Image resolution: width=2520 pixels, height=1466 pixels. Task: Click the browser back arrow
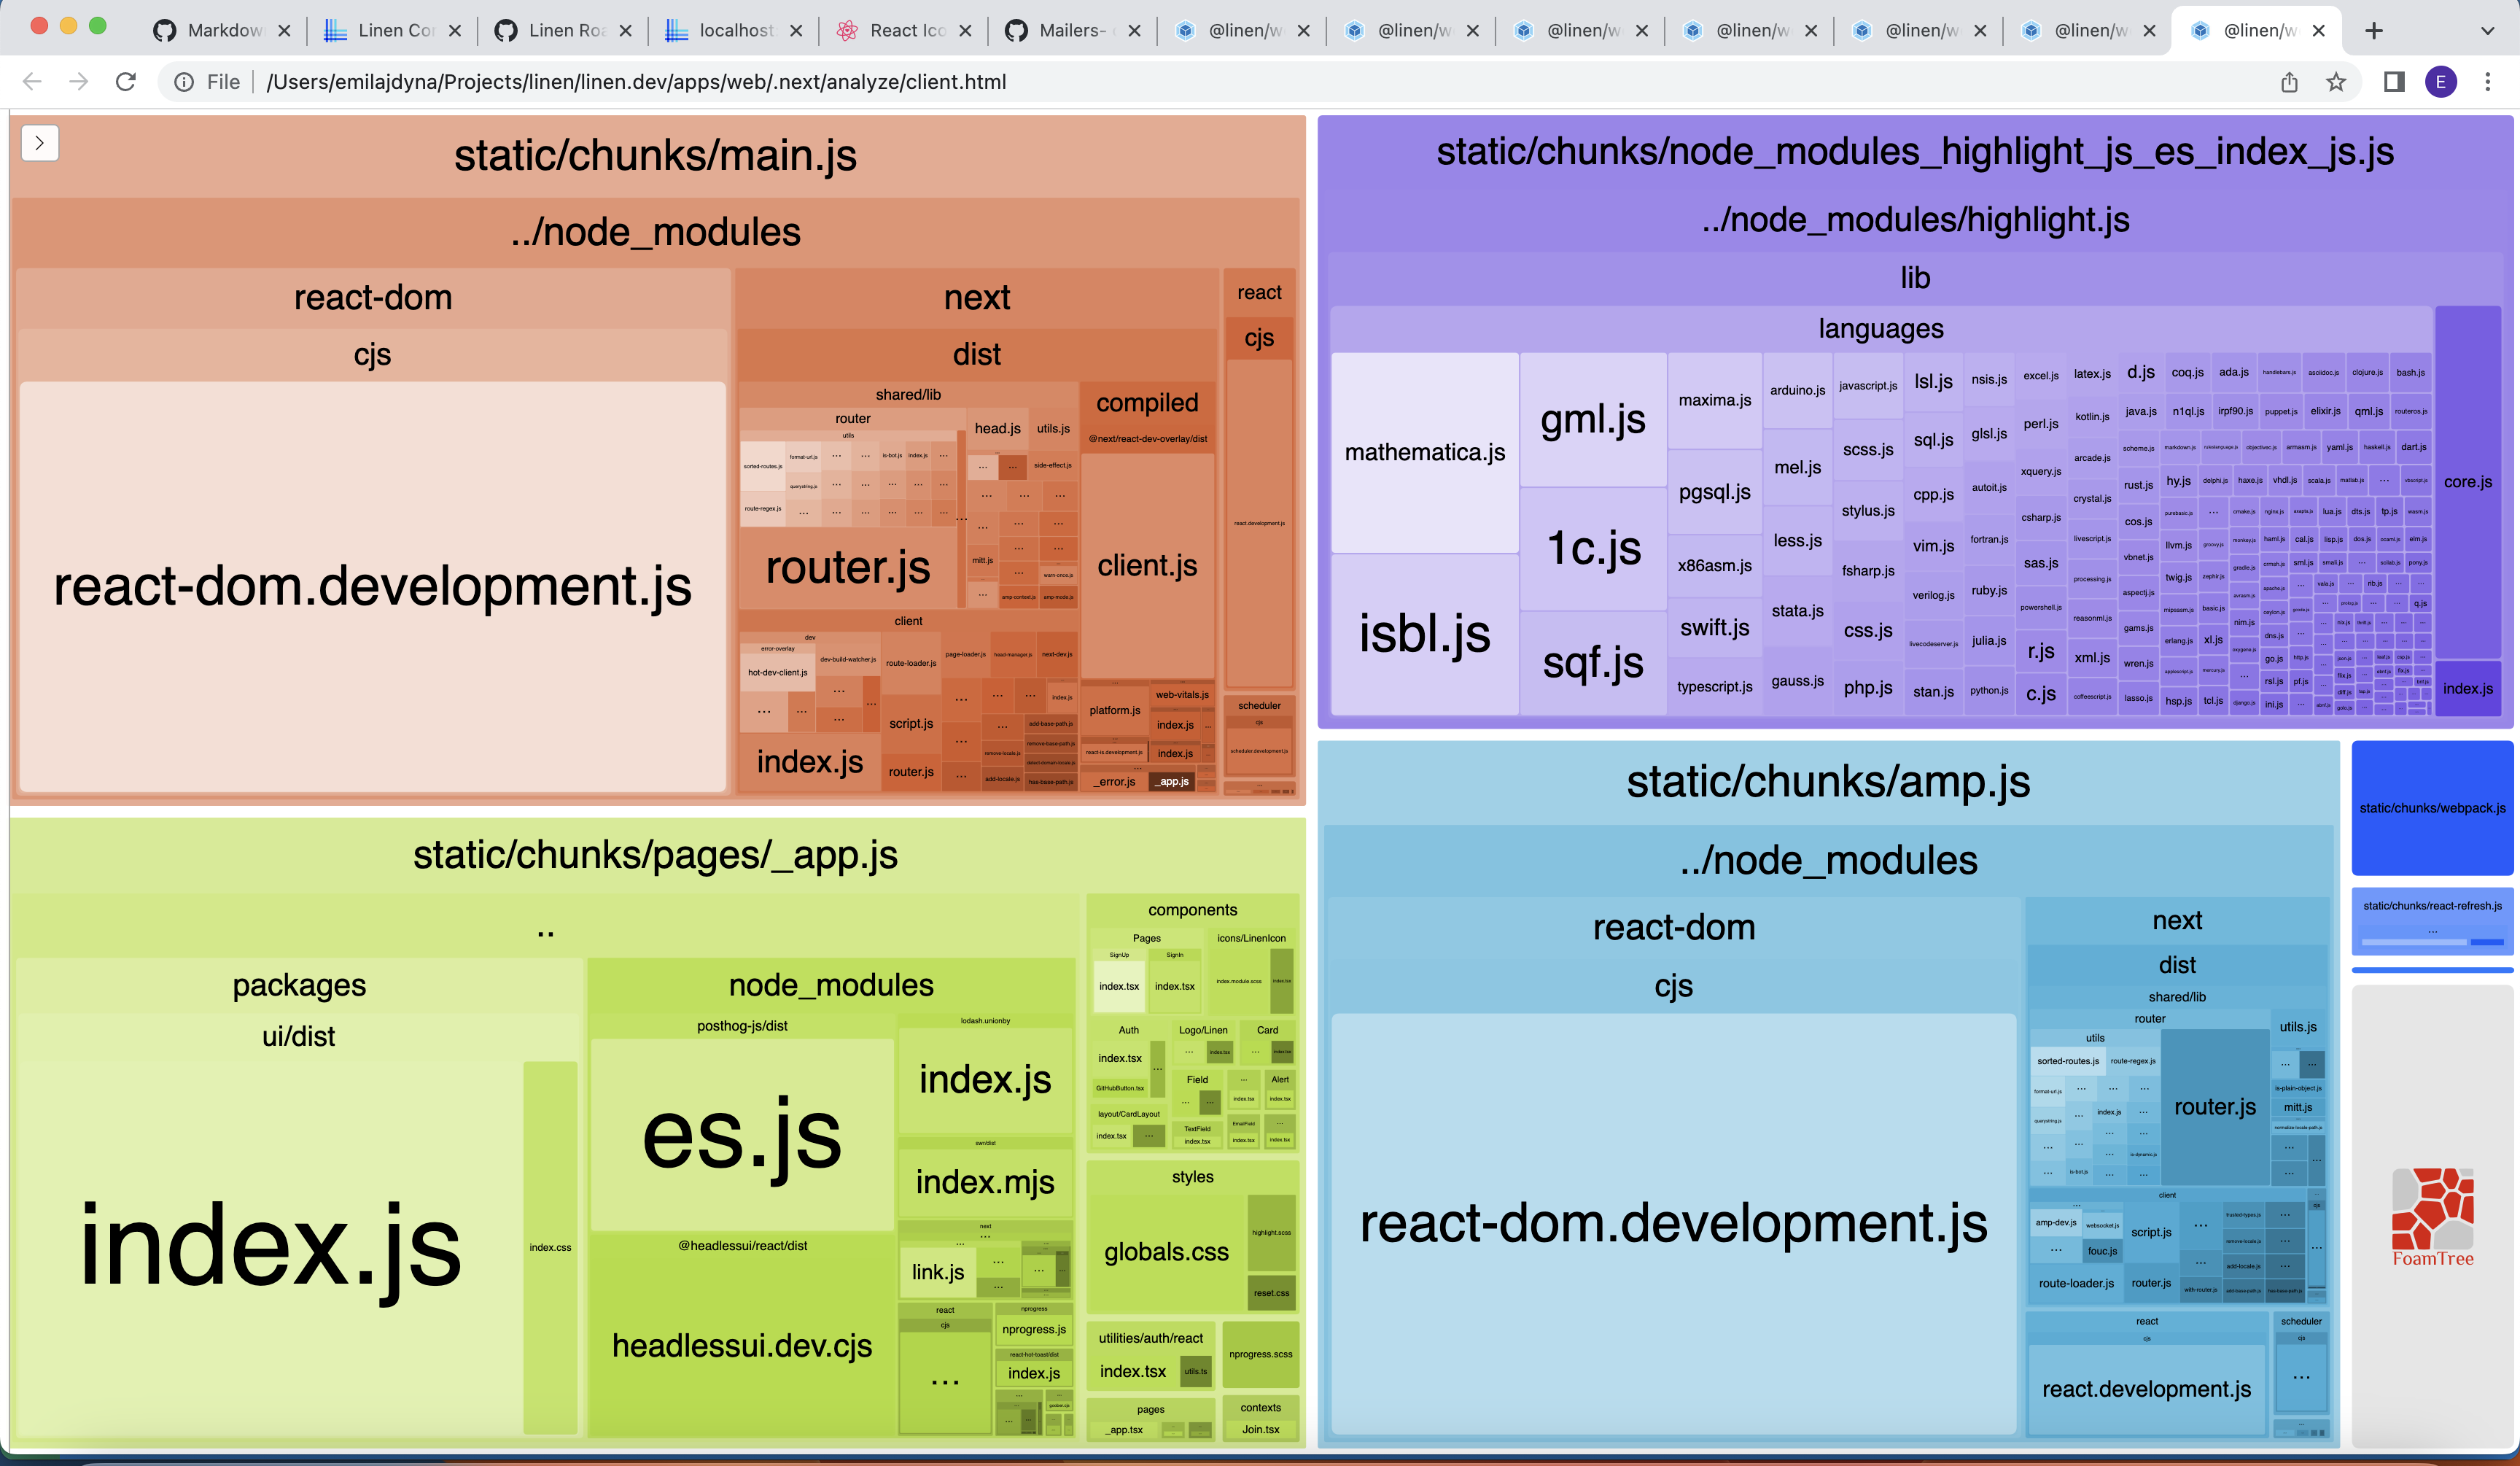point(32,82)
